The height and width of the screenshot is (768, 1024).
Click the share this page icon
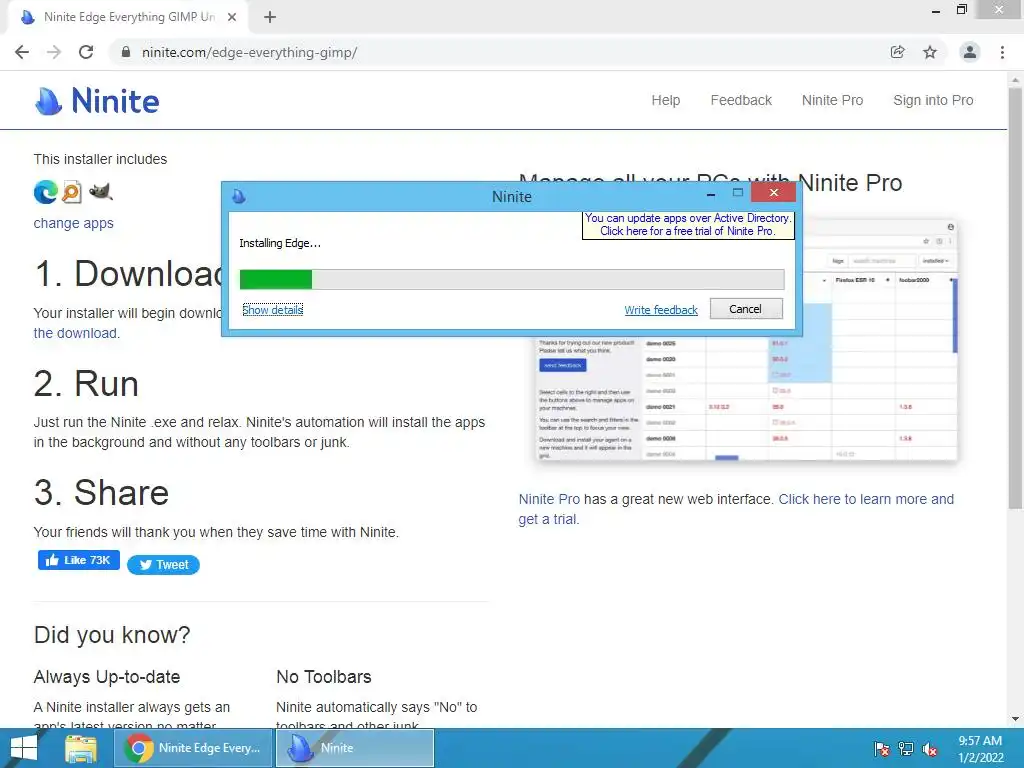point(897,52)
